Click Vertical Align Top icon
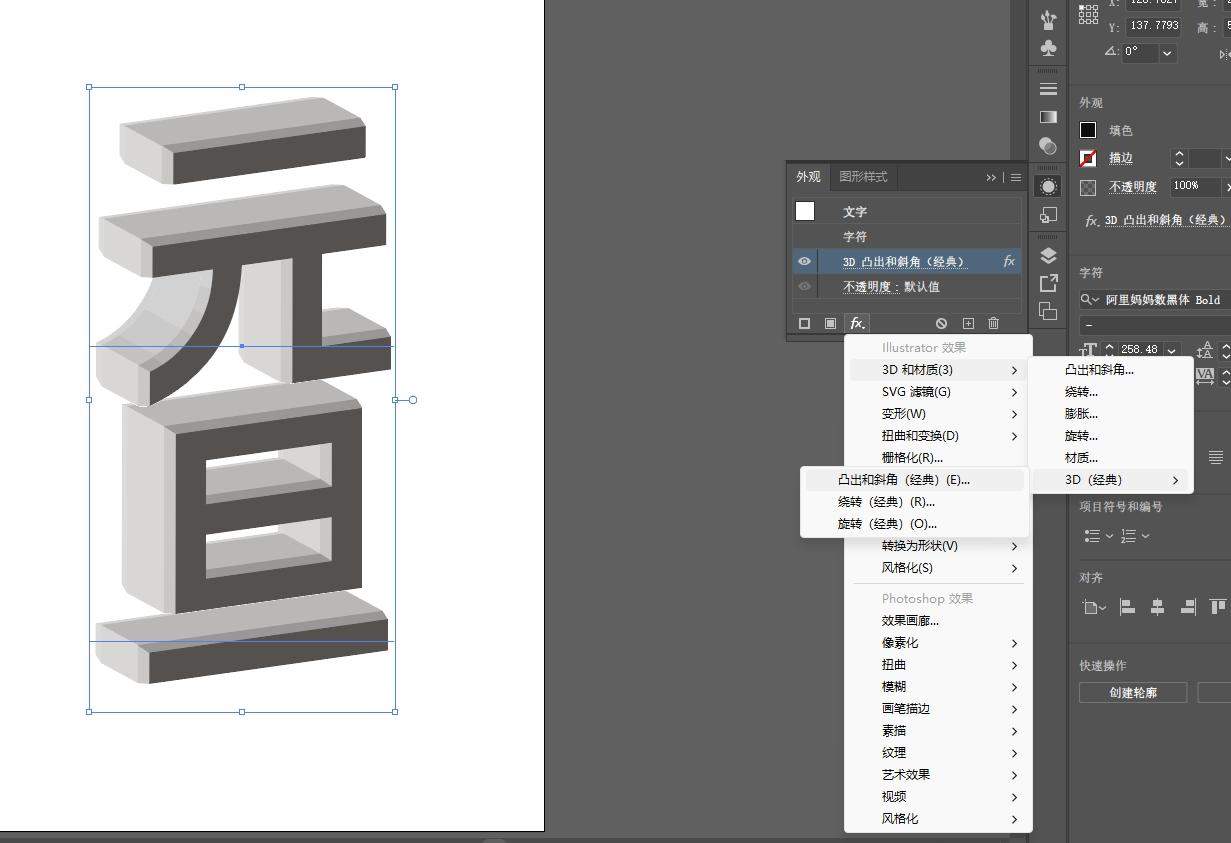Viewport: 1231px width, 843px height. pyautogui.click(x=1218, y=606)
